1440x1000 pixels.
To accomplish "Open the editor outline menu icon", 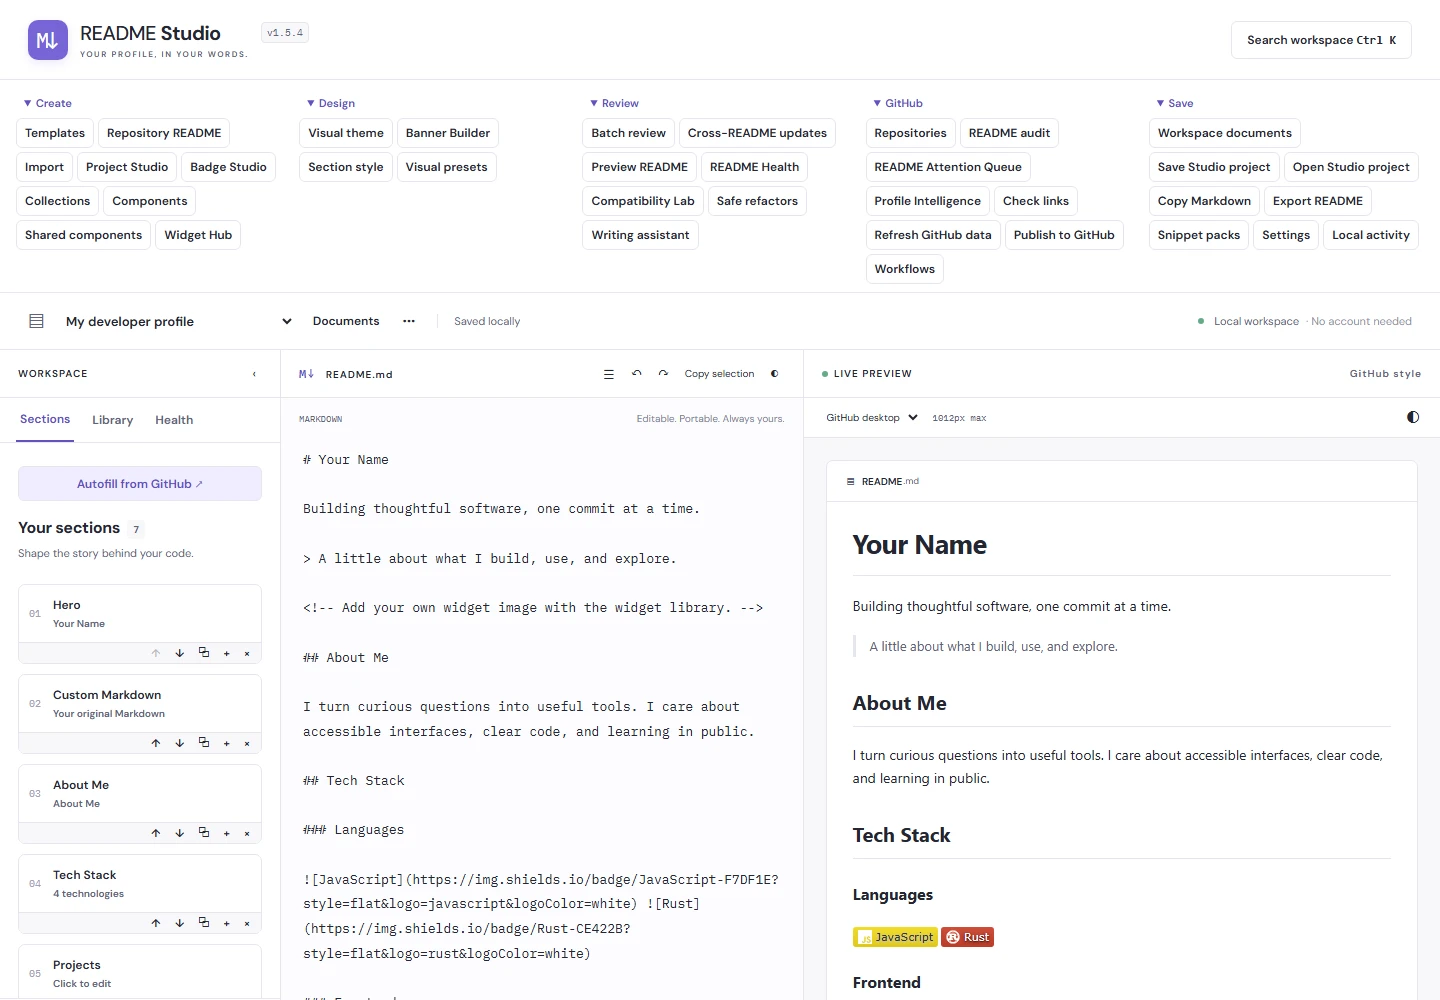I will [x=609, y=374].
